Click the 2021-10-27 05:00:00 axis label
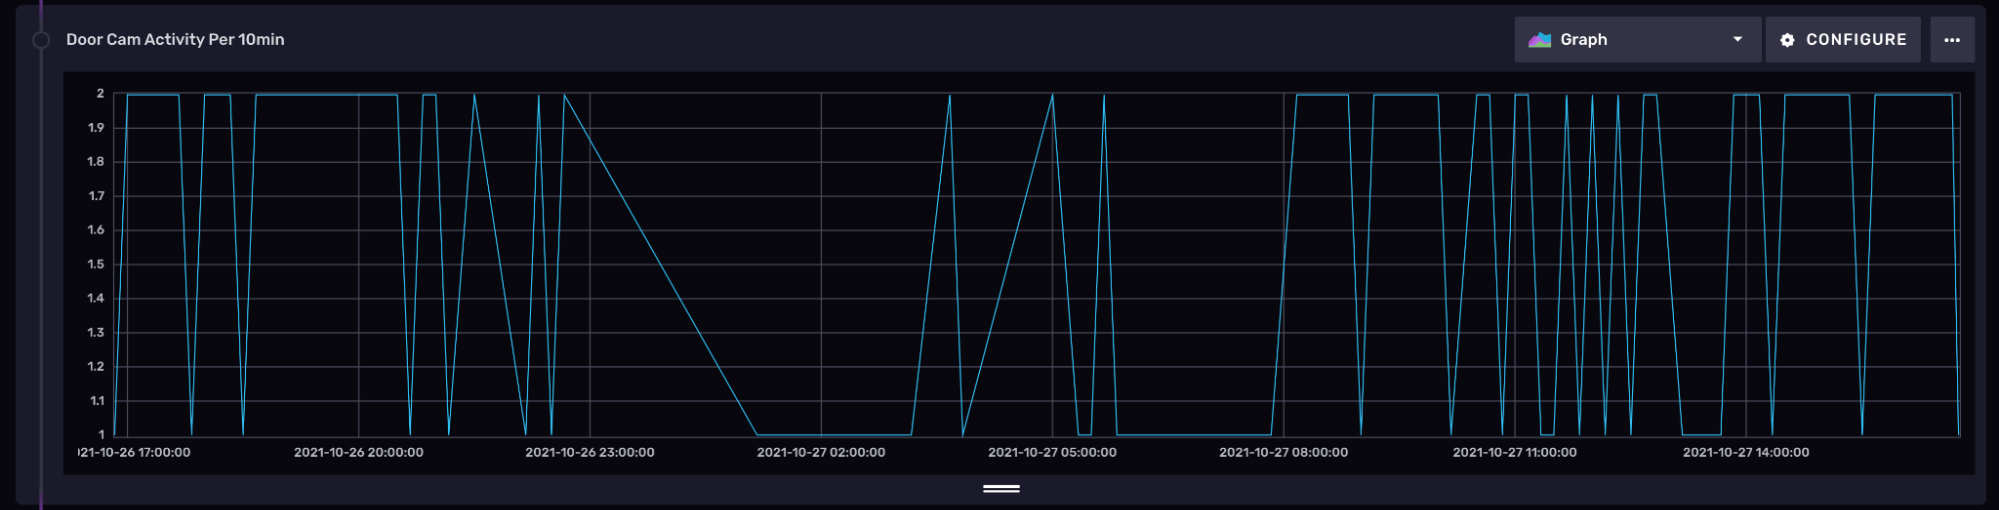This screenshot has width=1999, height=510. click(1052, 453)
